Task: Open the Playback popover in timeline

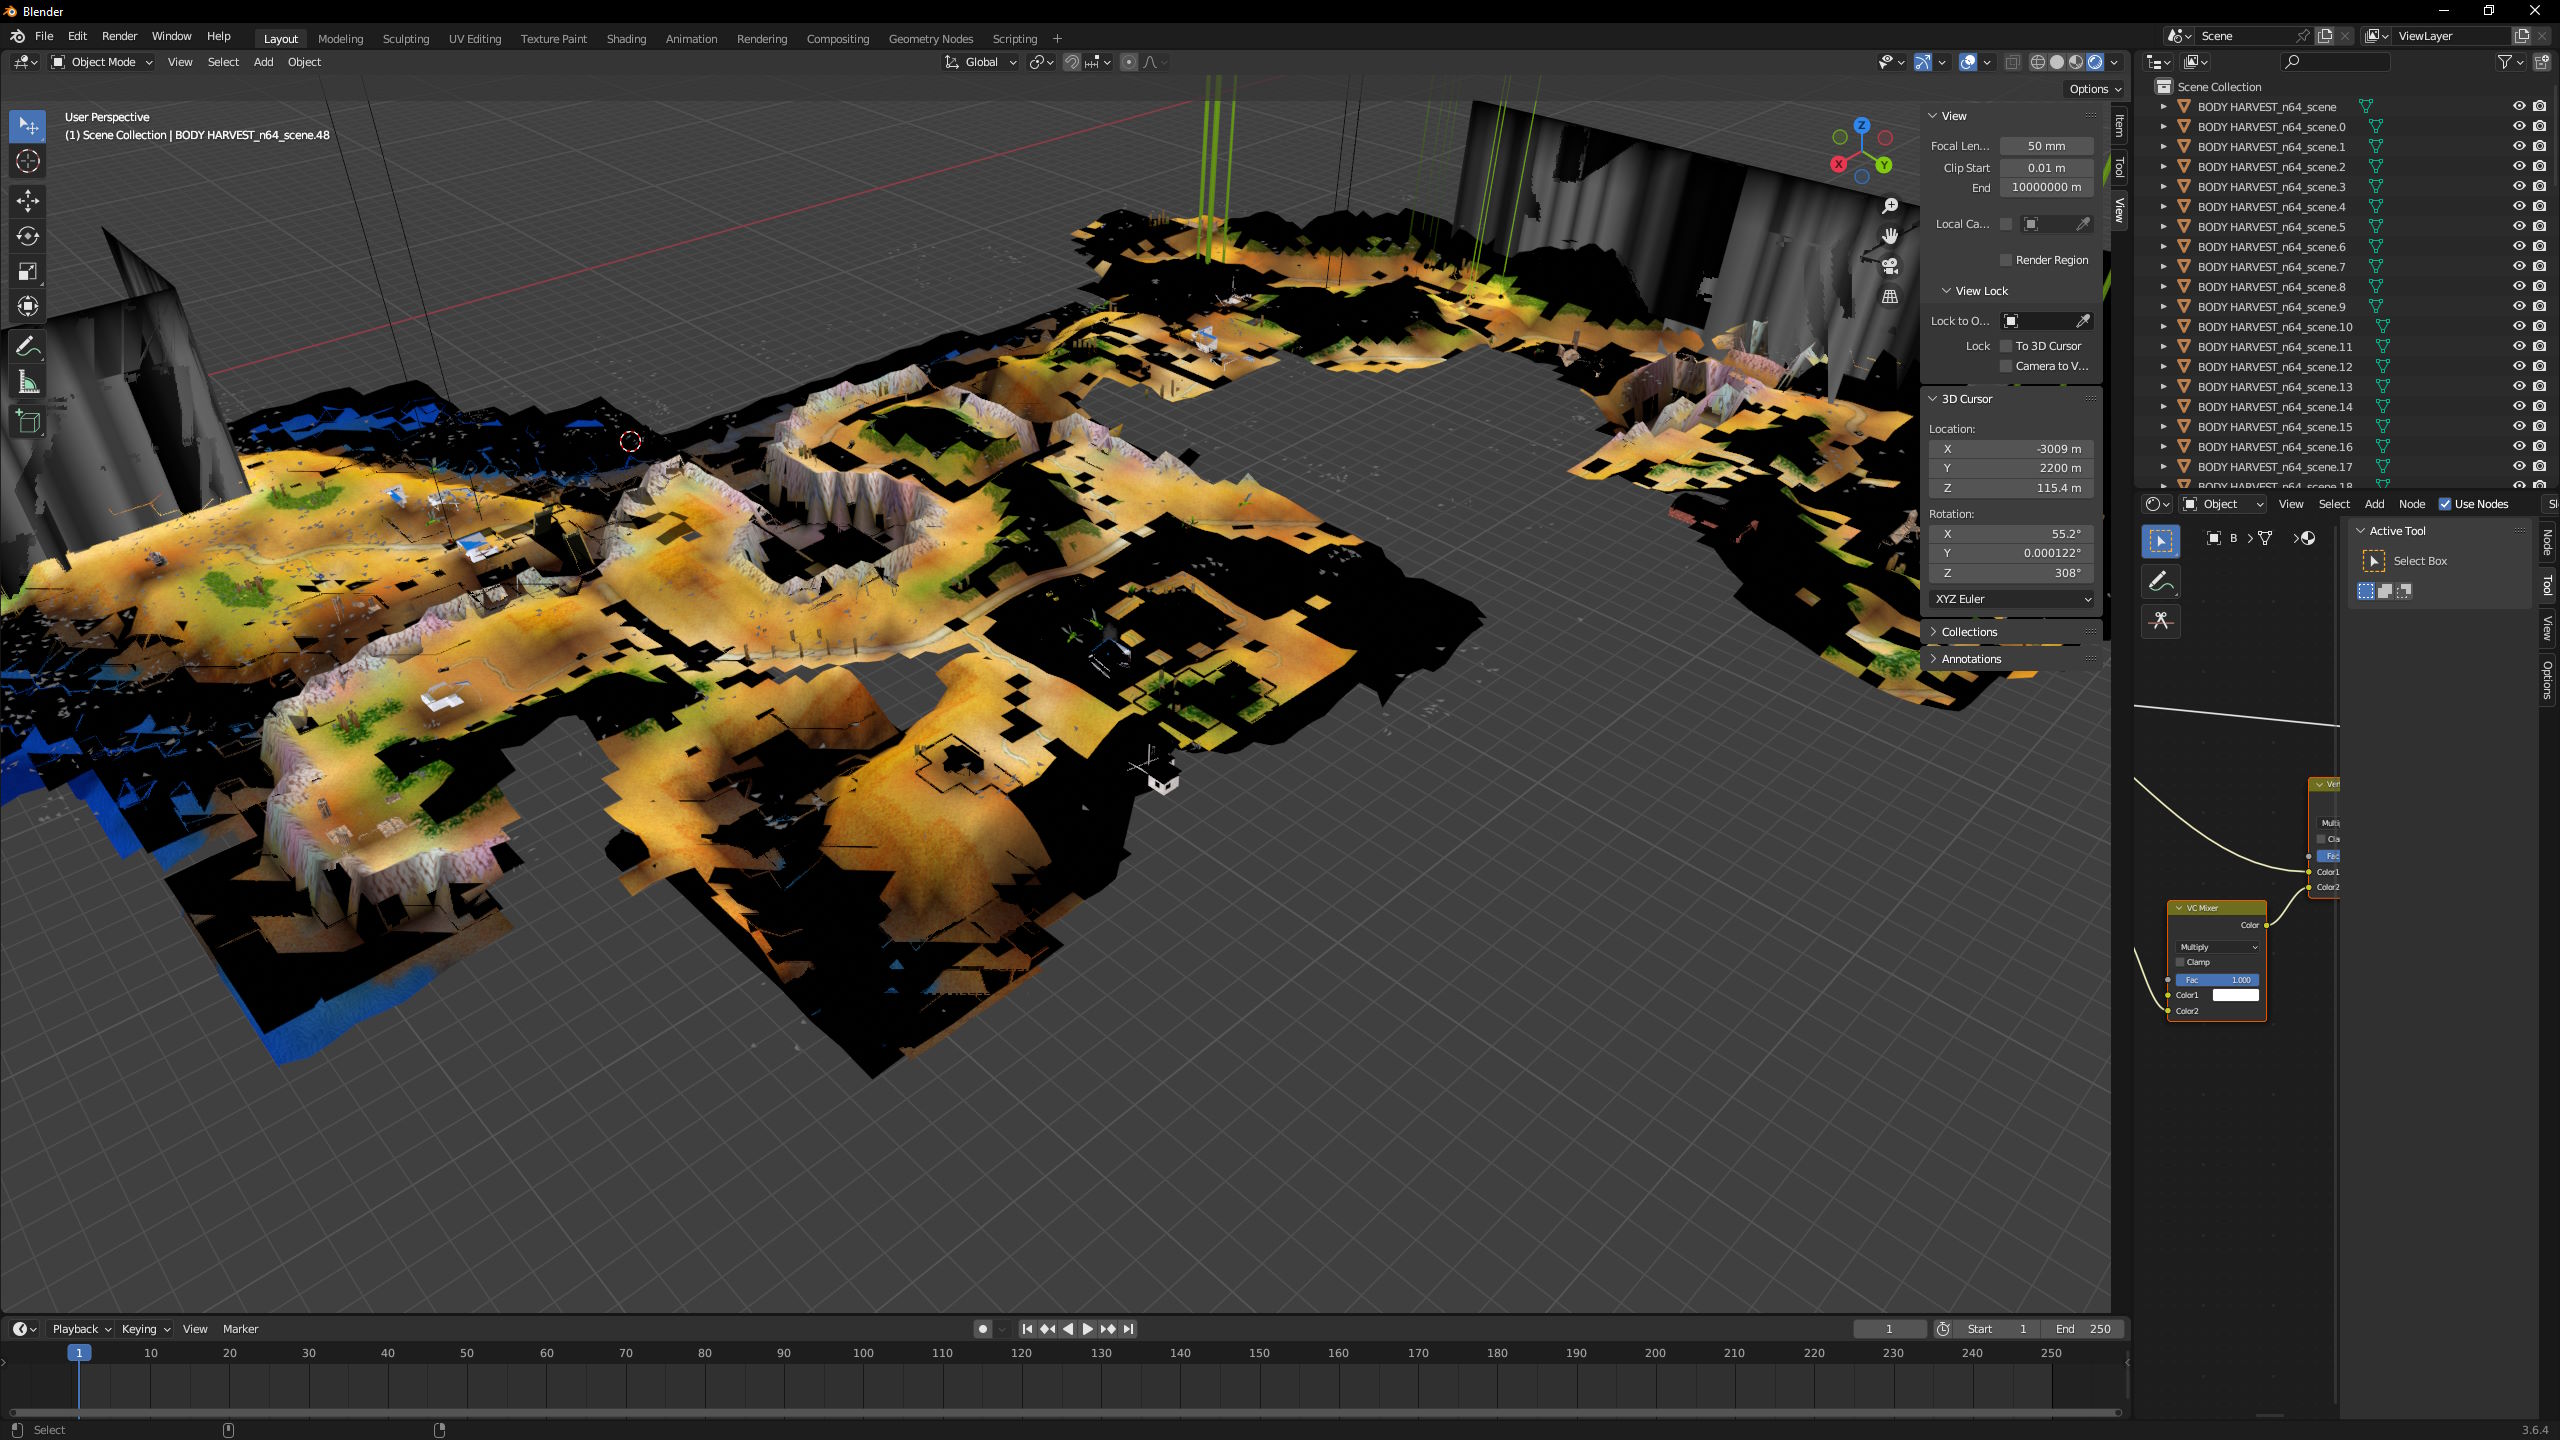Action: pyautogui.click(x=80, y=1329)
